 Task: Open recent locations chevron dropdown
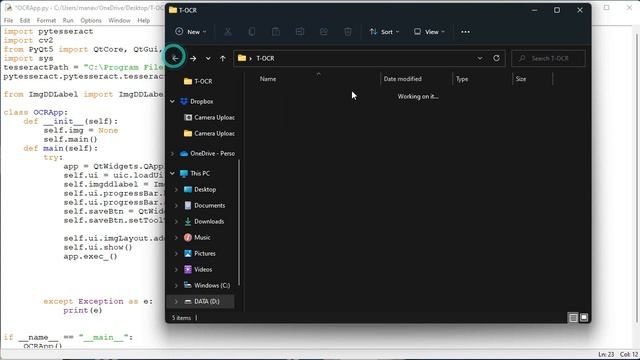pos(208,58)
